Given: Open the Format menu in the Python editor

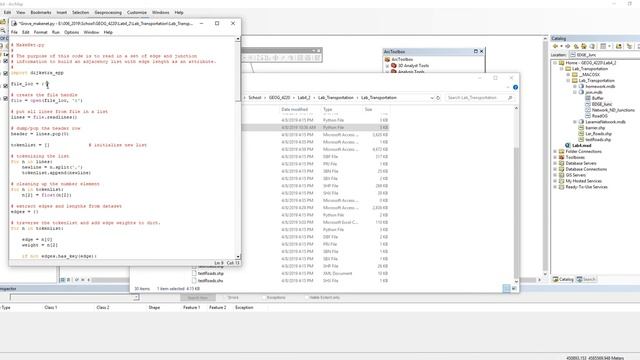Looking at the screenshot, I should 40,32.
